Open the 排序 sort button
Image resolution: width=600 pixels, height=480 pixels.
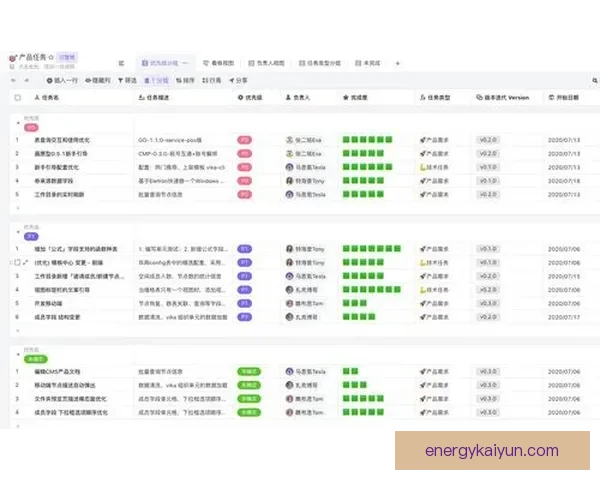(x=185, y=80)
